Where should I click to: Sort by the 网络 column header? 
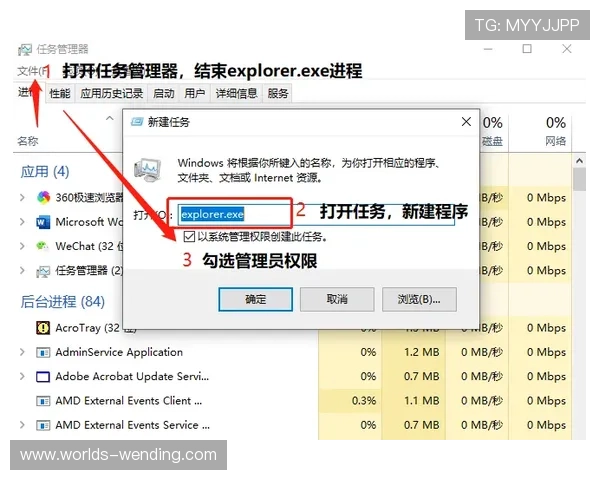[556, 141]
